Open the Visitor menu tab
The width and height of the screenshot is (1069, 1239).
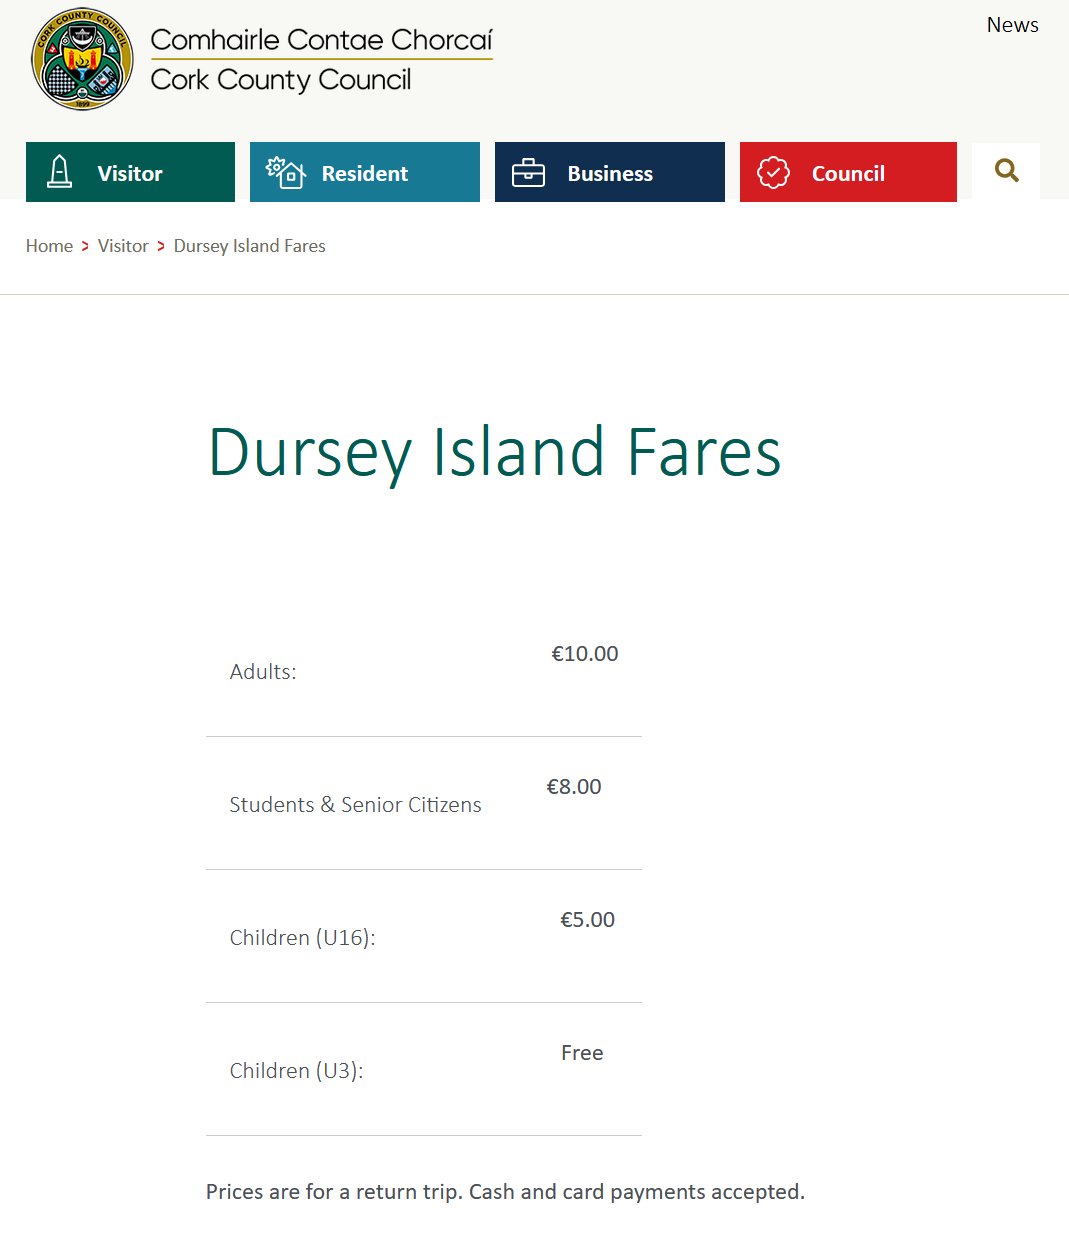tap(130, 172)
